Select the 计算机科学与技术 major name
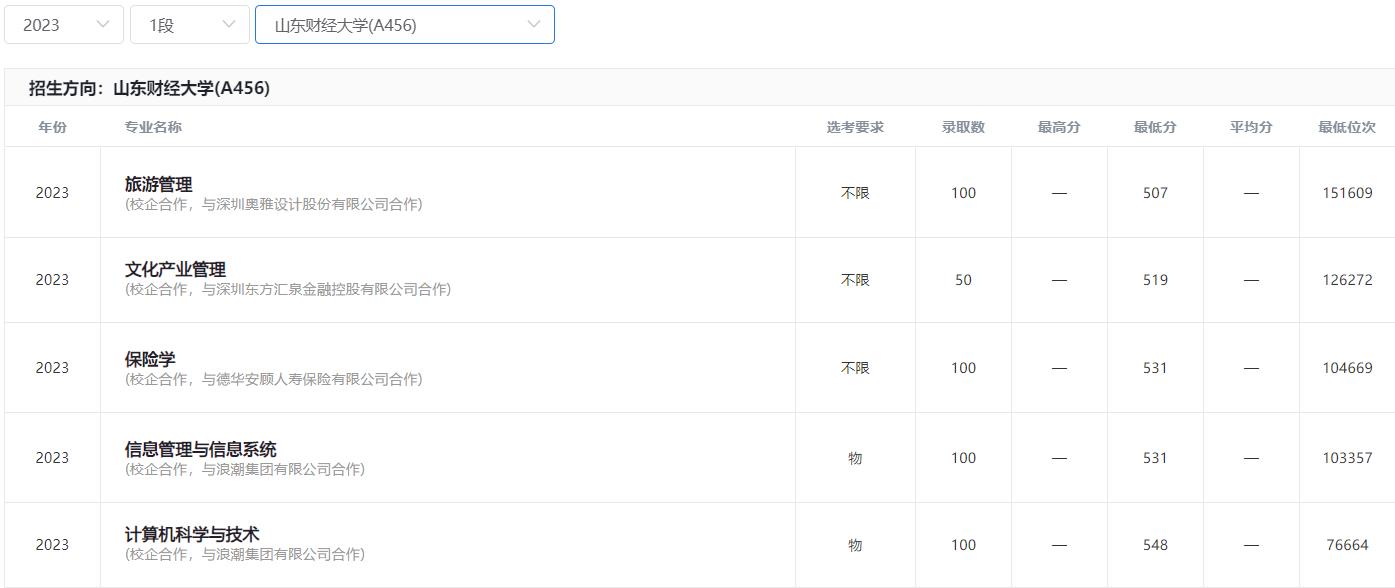Viewport: 1395px width, 588px height. tap(192, 534)
